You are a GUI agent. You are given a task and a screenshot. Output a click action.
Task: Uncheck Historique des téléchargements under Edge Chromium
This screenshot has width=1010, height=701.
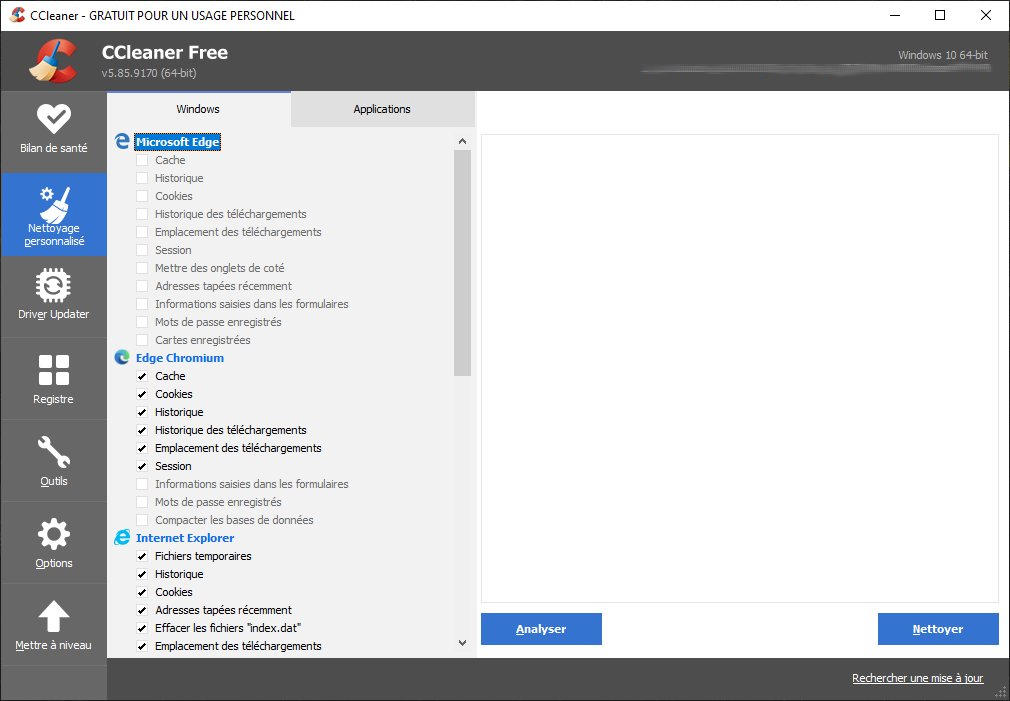click(142, 430)
